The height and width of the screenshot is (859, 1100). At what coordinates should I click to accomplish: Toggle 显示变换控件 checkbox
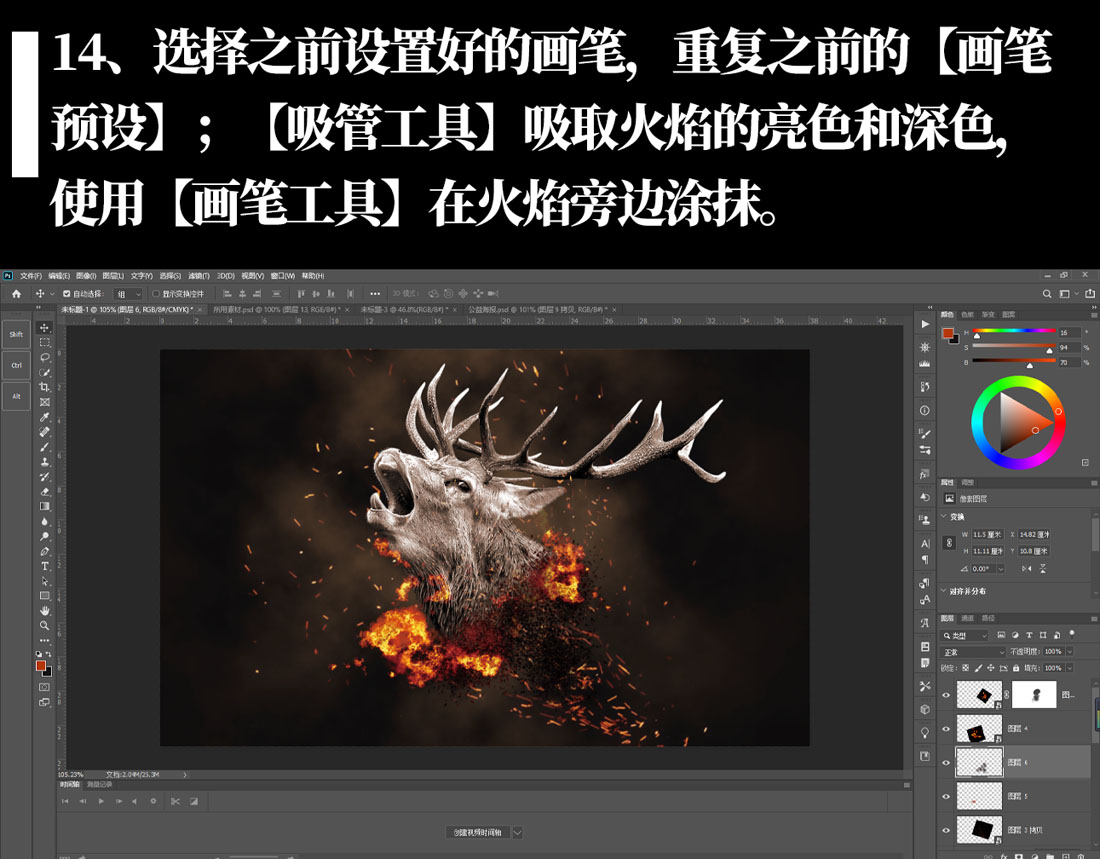[156, 293]
